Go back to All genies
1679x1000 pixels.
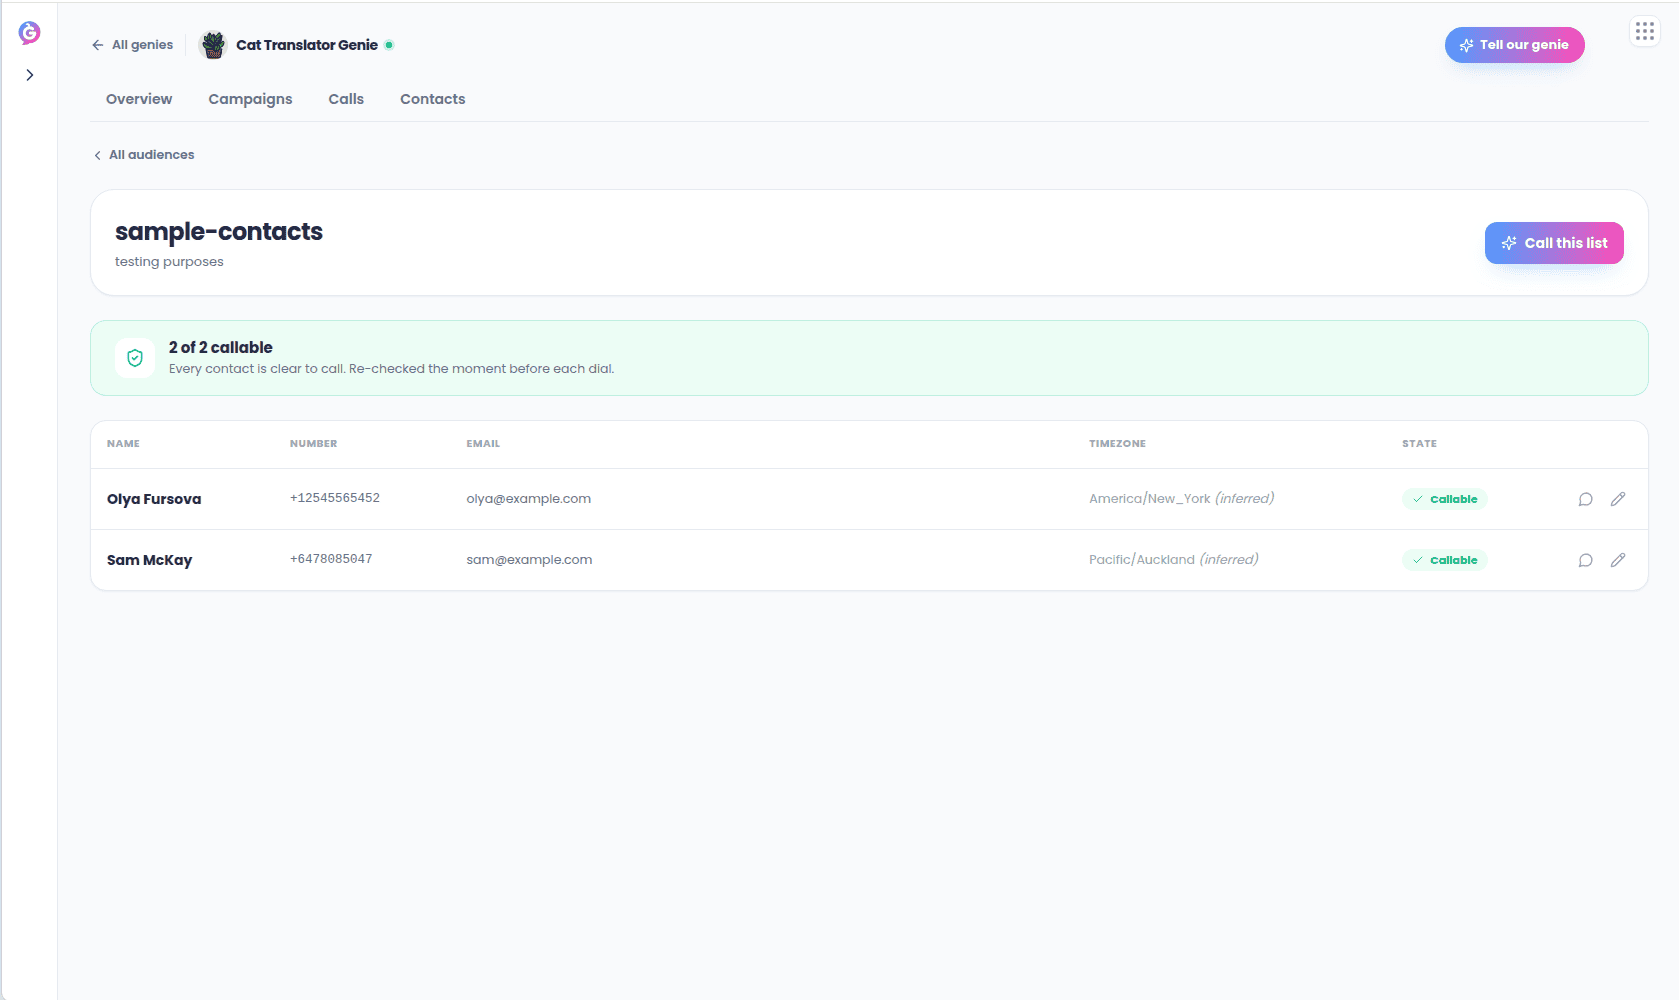(x=132, y=45)
